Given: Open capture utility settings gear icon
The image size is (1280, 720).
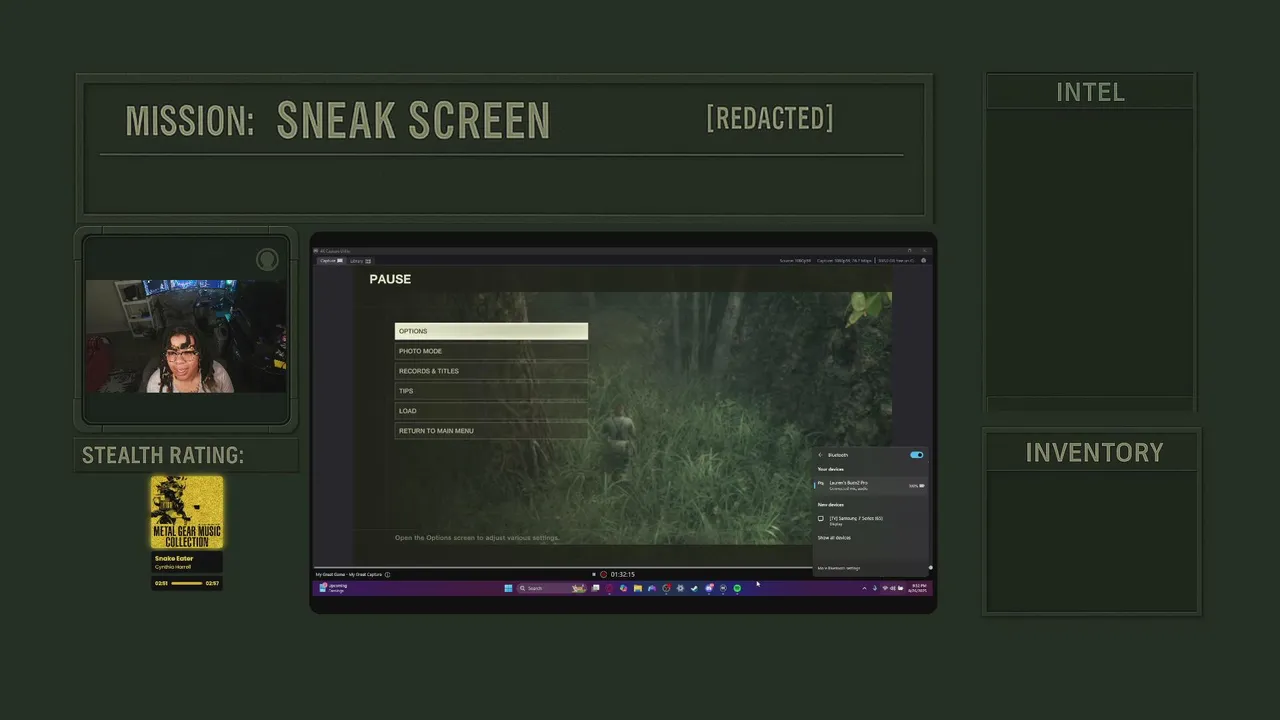Looking at the screenshot, I should pos(923,260).
